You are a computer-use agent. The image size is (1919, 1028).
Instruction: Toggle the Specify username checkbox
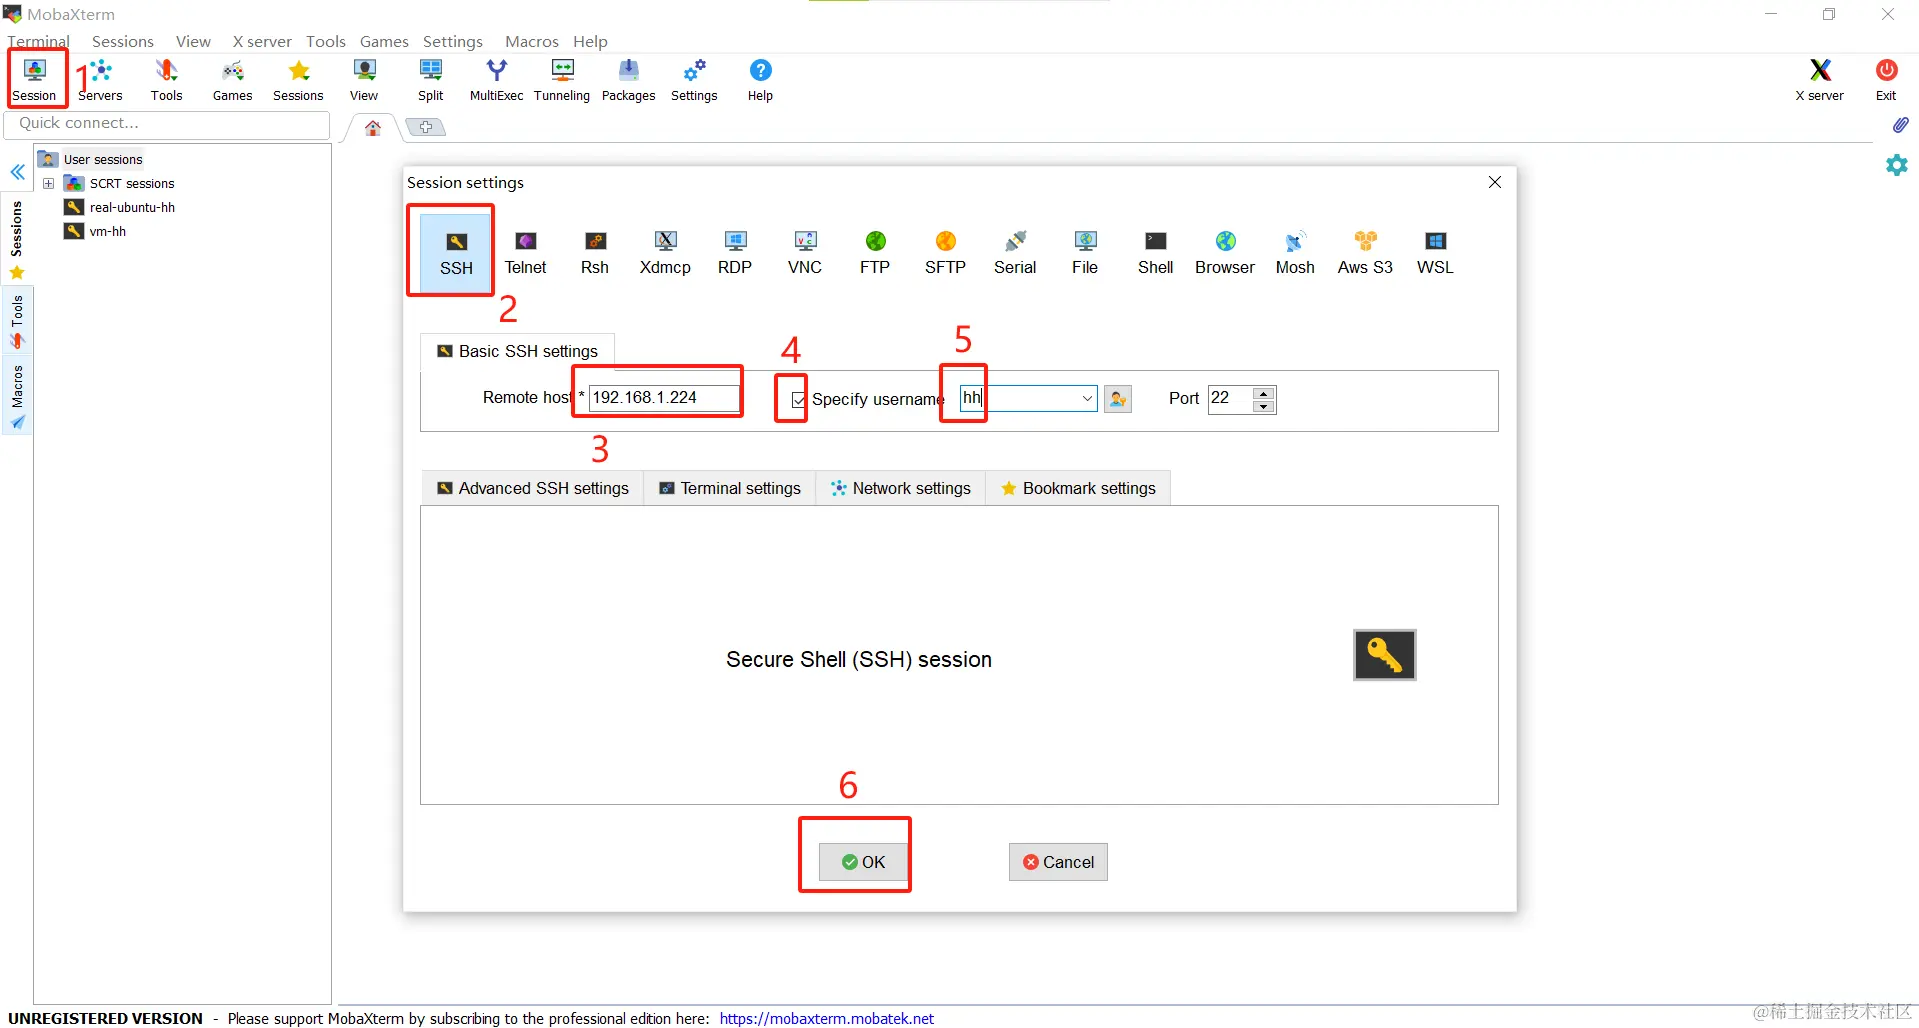[x=798, y=400]
